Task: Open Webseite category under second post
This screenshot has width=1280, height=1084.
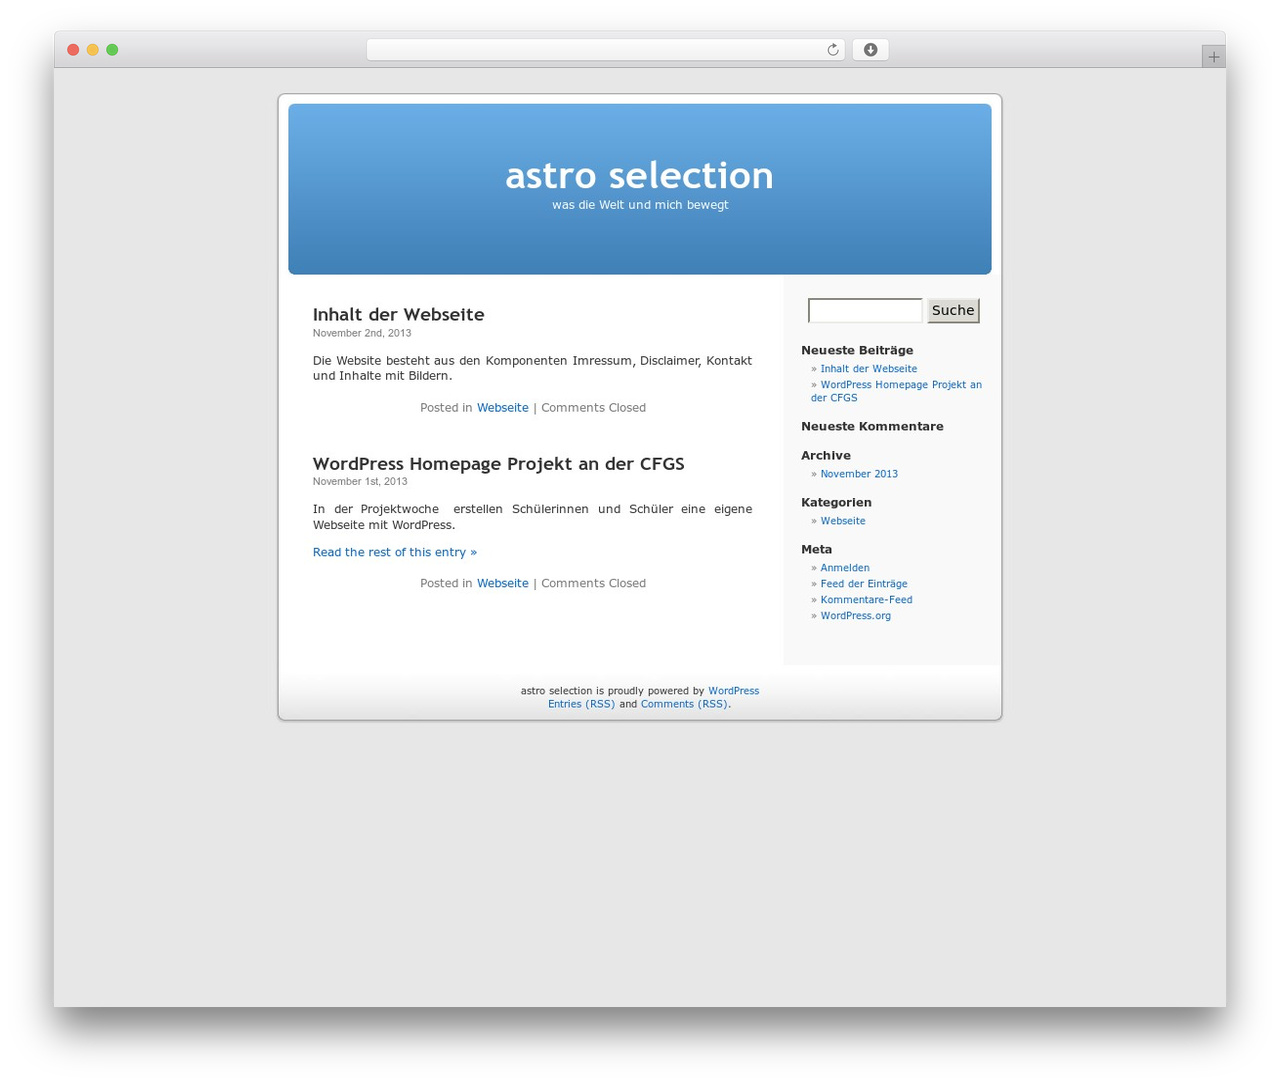Action: click(x=502, y=583)
